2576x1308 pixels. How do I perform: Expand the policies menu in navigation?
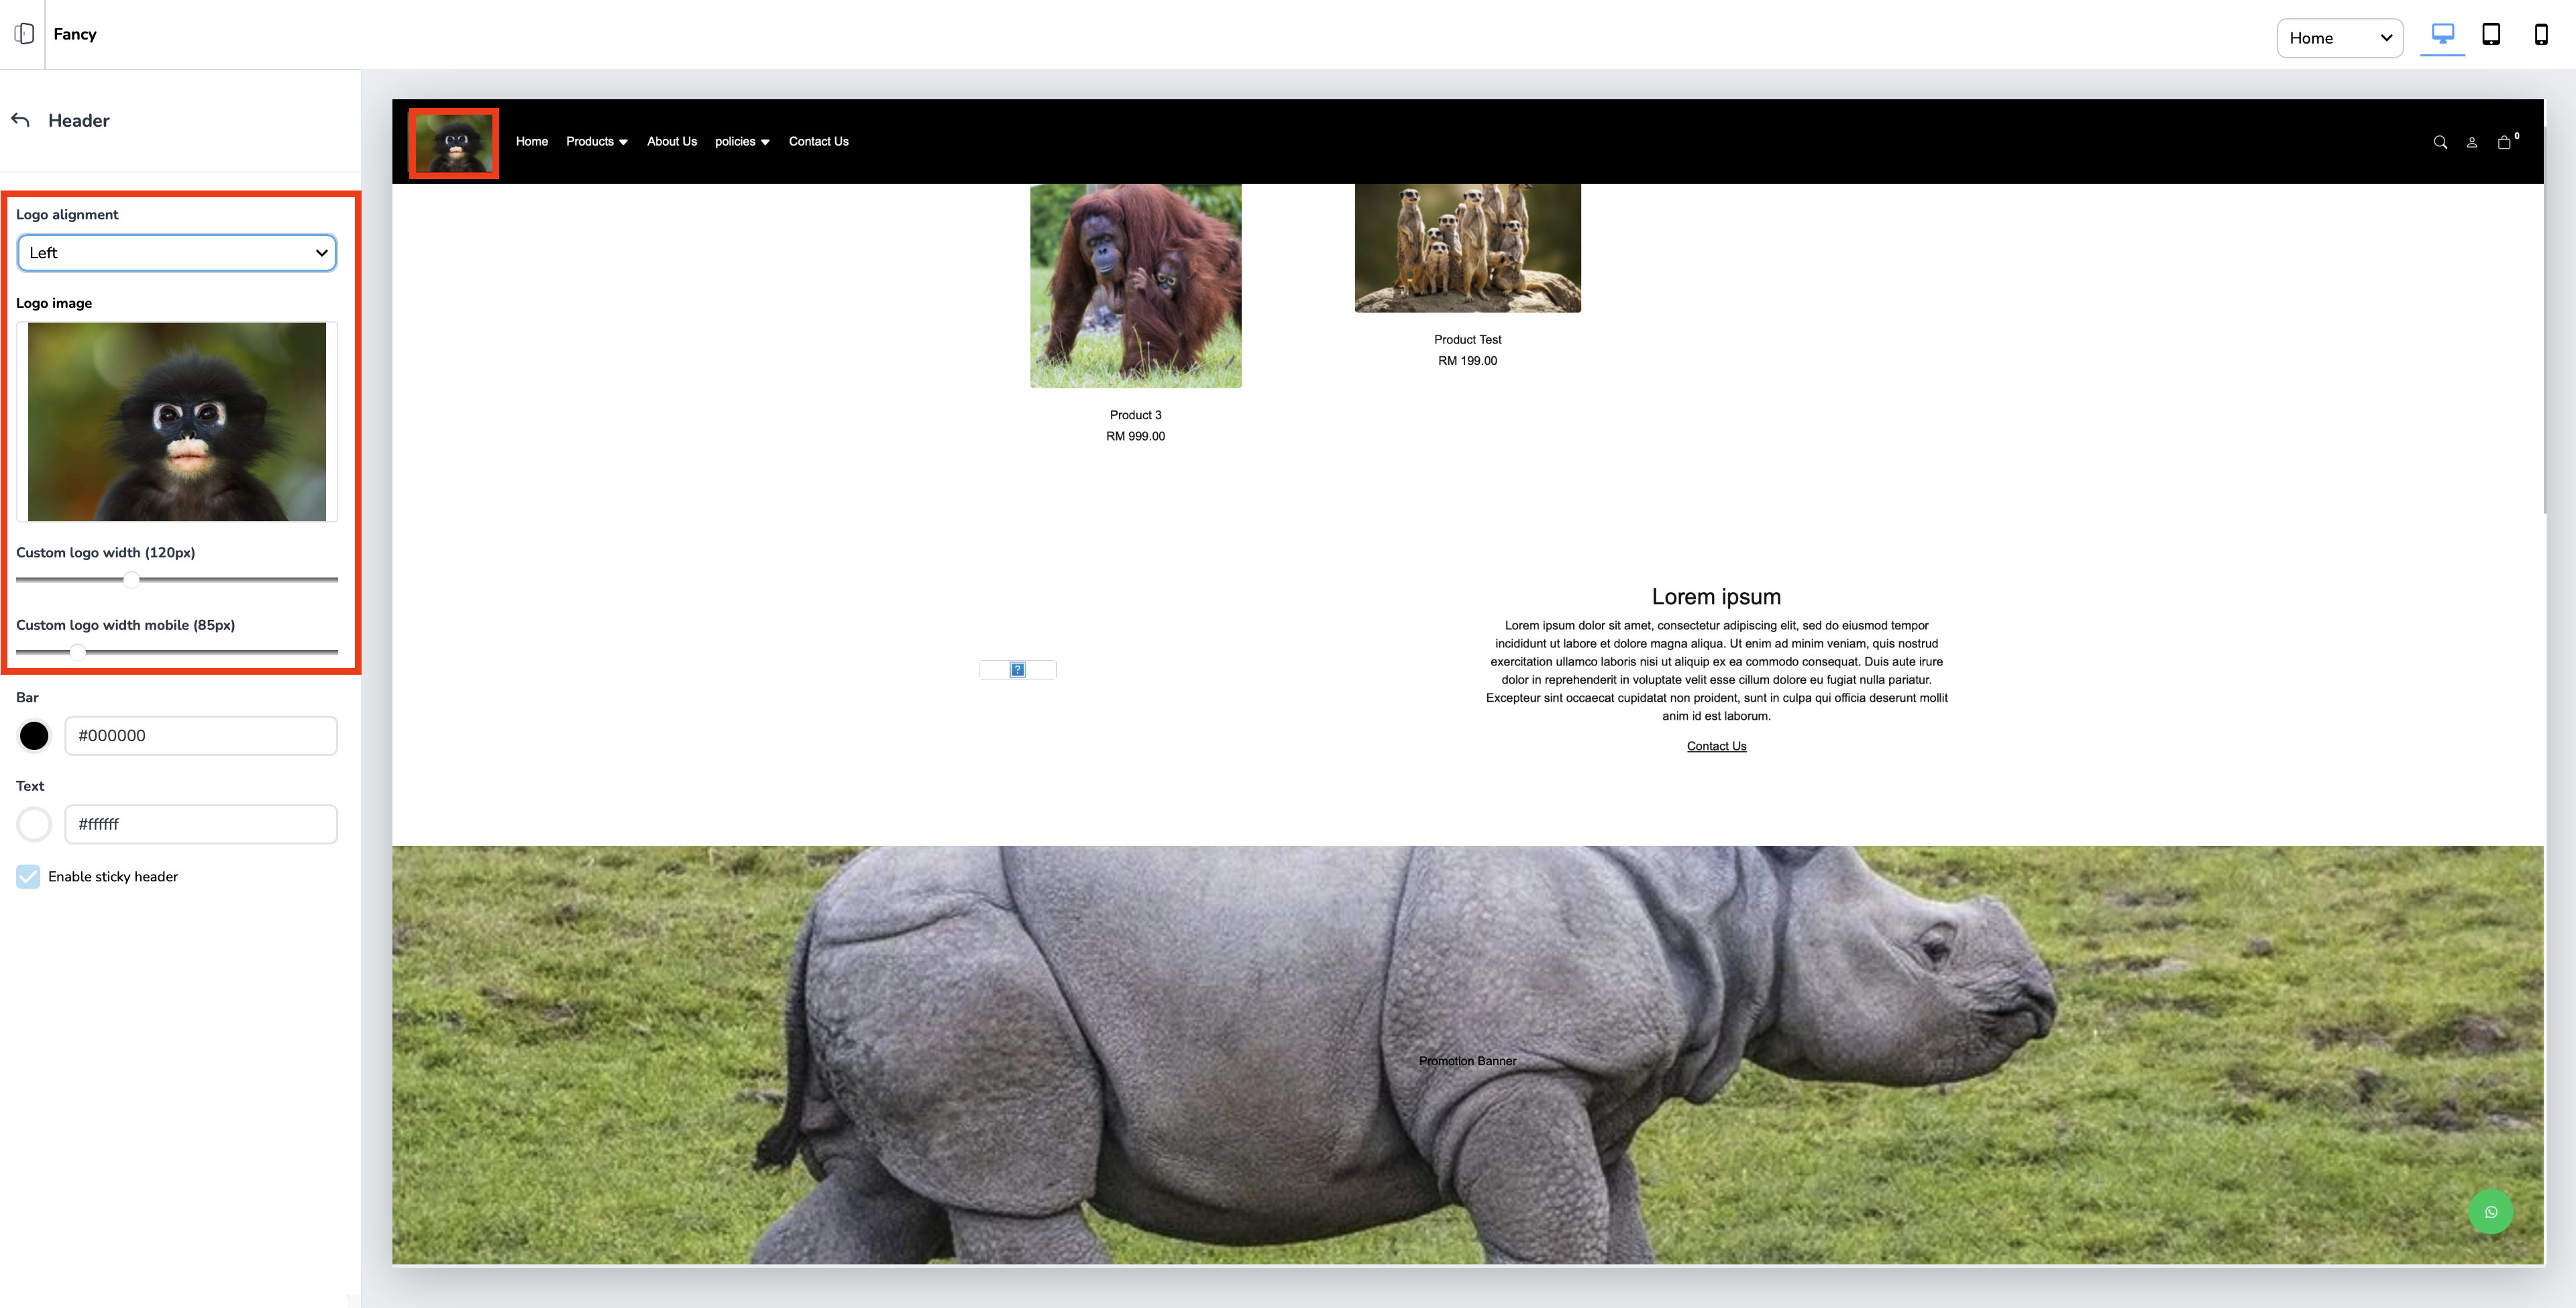741,141
